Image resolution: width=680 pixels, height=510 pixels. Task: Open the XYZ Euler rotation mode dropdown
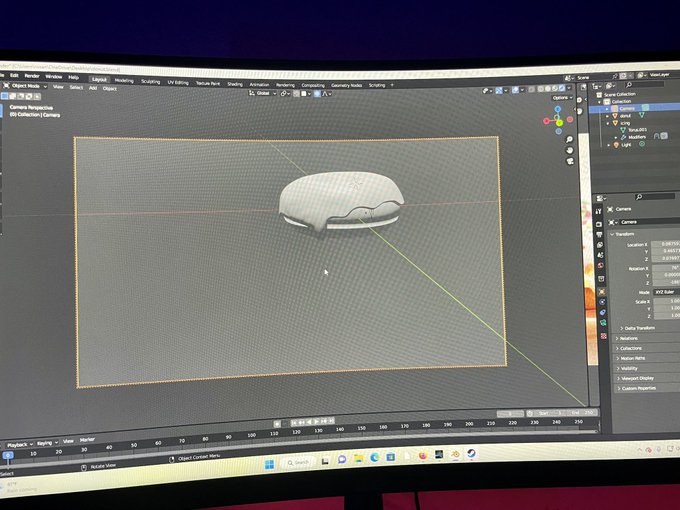click(x=666, y=292)
